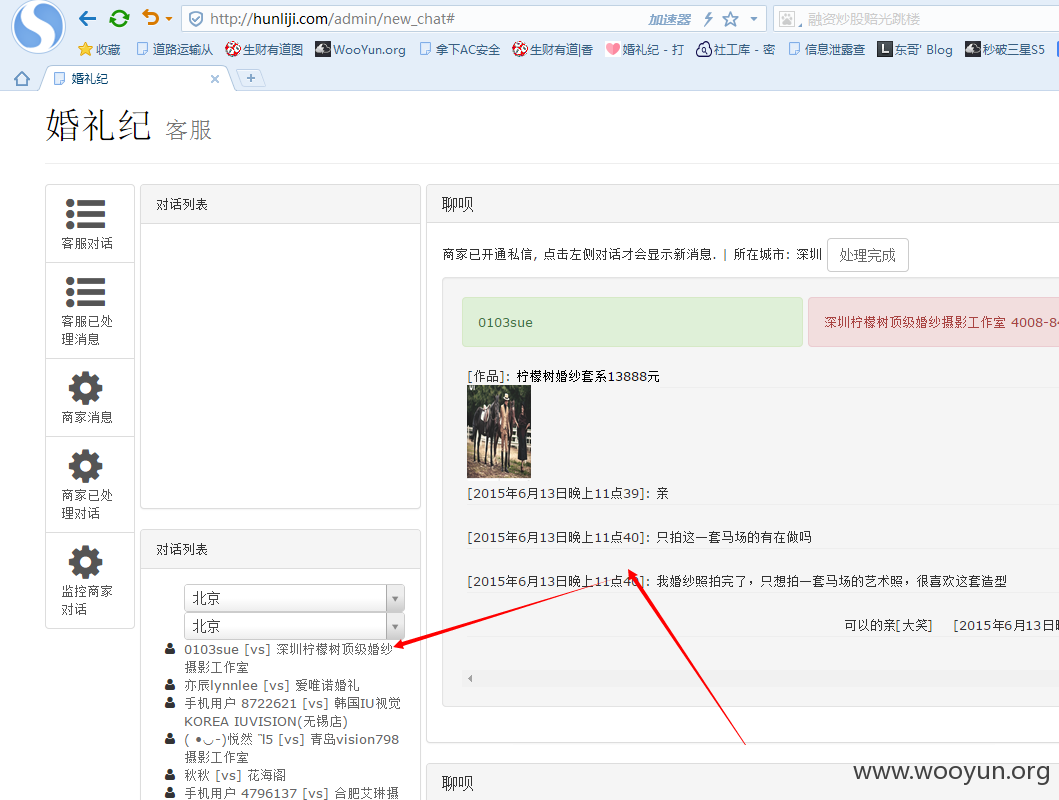Click the lightning bolt speed icon
This screenshot has width=1059, height=800.
coord(708,19)
